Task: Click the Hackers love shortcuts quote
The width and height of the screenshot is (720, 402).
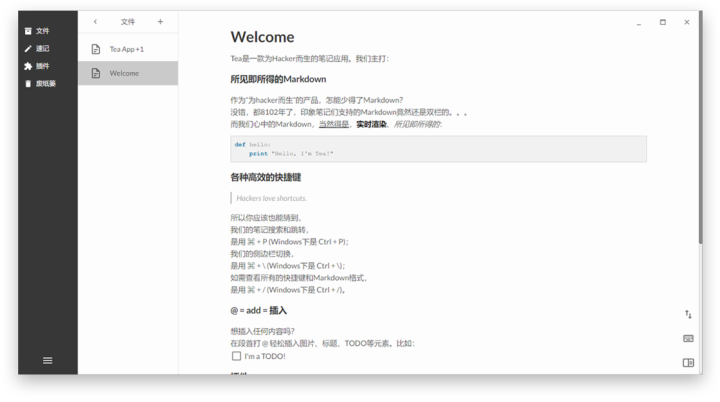Action: (x=271, y=198)
